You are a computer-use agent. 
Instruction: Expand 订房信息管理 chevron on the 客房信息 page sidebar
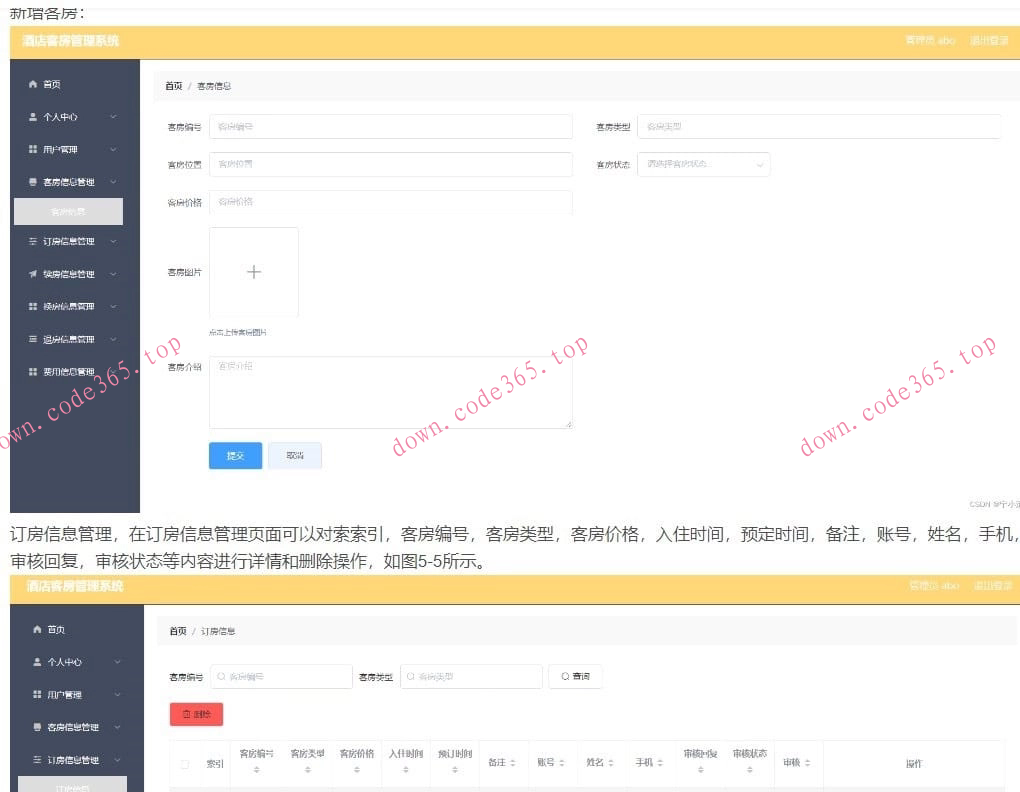click(113, 241)
